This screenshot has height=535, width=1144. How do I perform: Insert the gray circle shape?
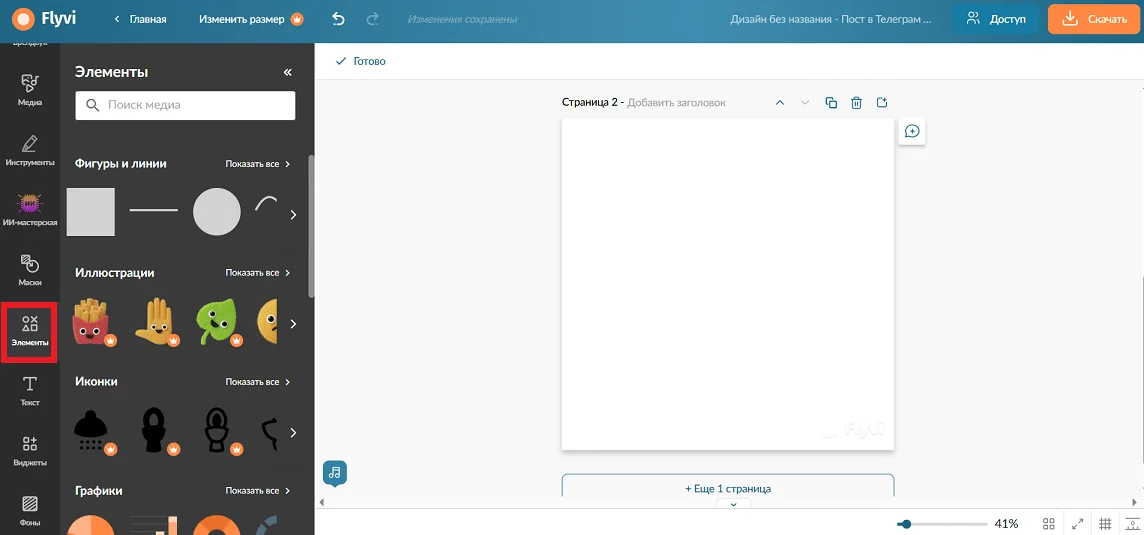pyautogui.click(x=217, y=212)
